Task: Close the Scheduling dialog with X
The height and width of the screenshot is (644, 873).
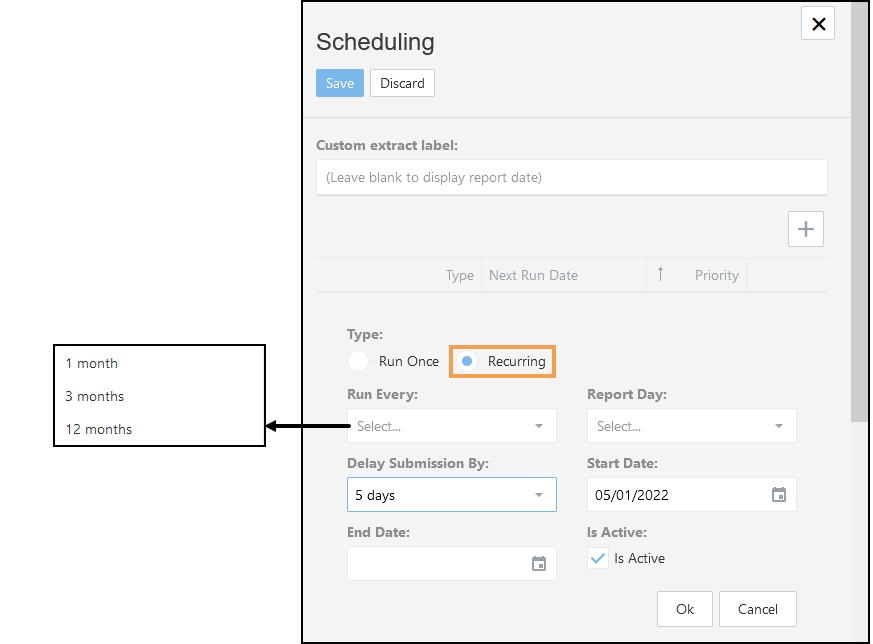Action: (x=818, y=24)
